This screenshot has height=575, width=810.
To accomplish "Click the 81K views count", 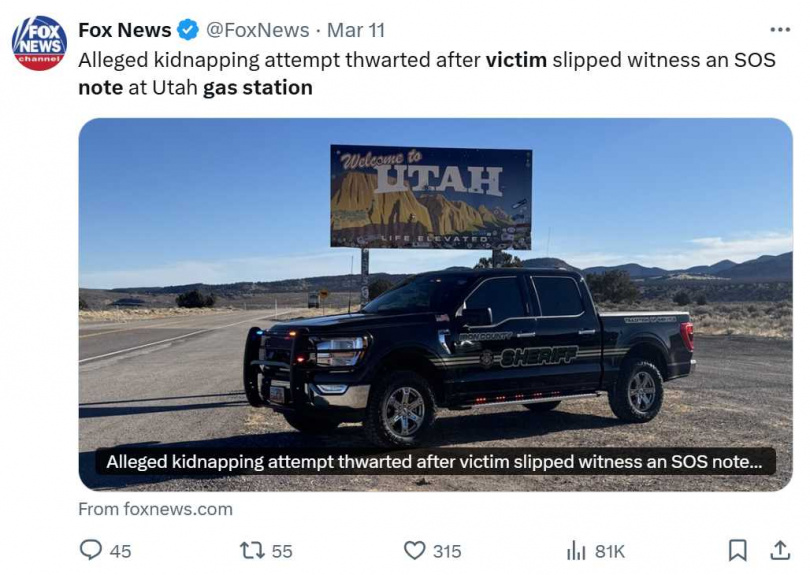I will point(609,551).
